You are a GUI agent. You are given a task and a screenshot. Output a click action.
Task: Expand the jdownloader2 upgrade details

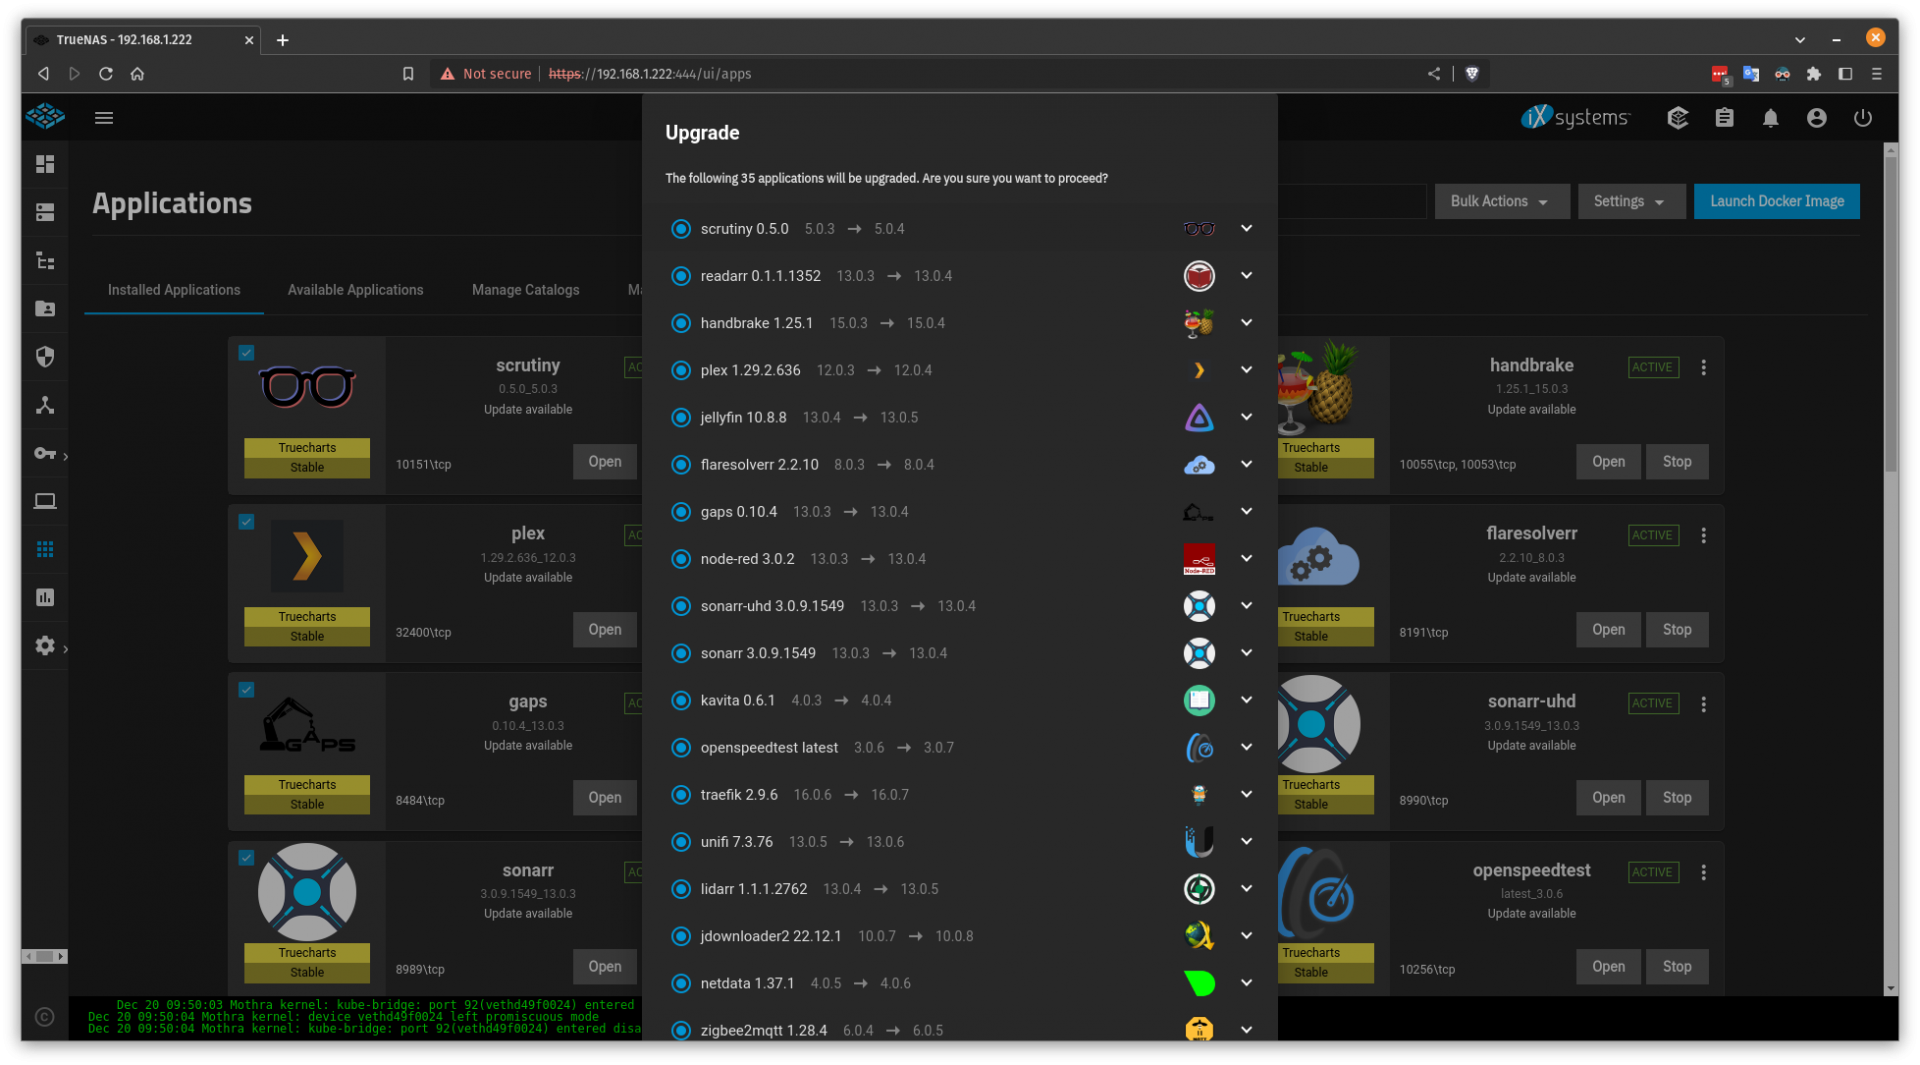1246,935
